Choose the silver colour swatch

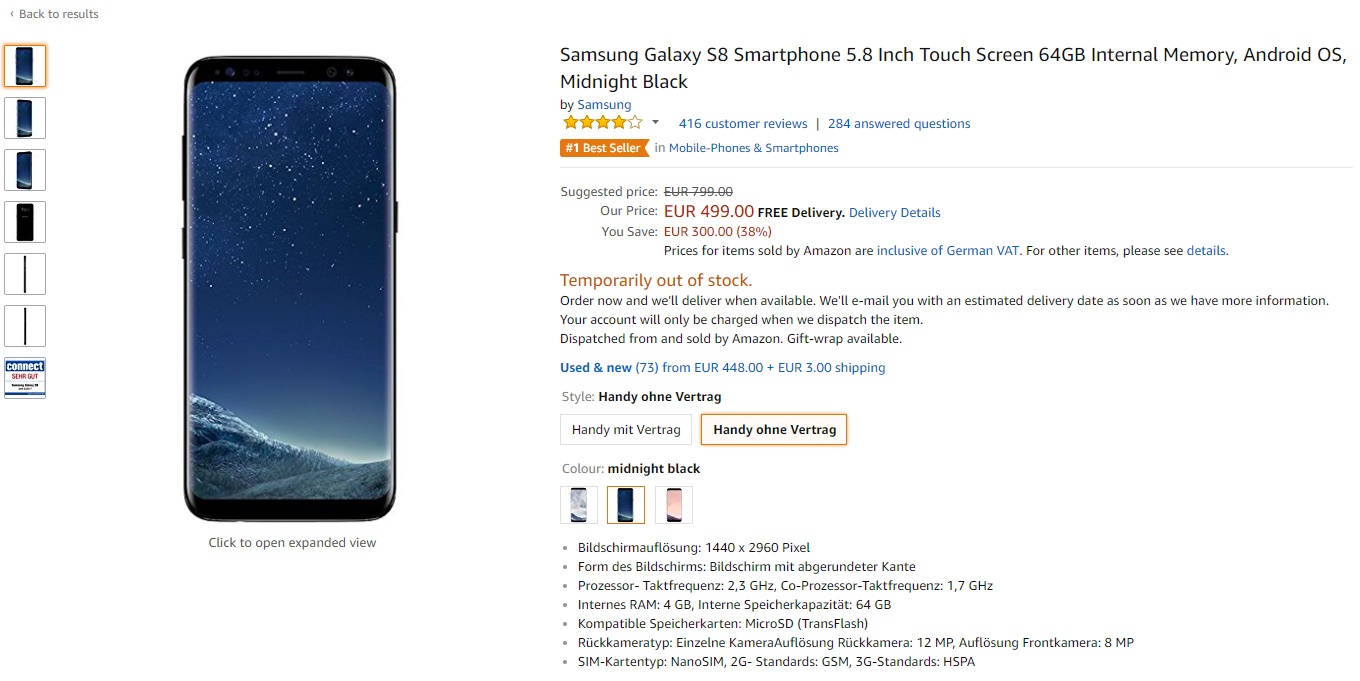pos(579,505)
